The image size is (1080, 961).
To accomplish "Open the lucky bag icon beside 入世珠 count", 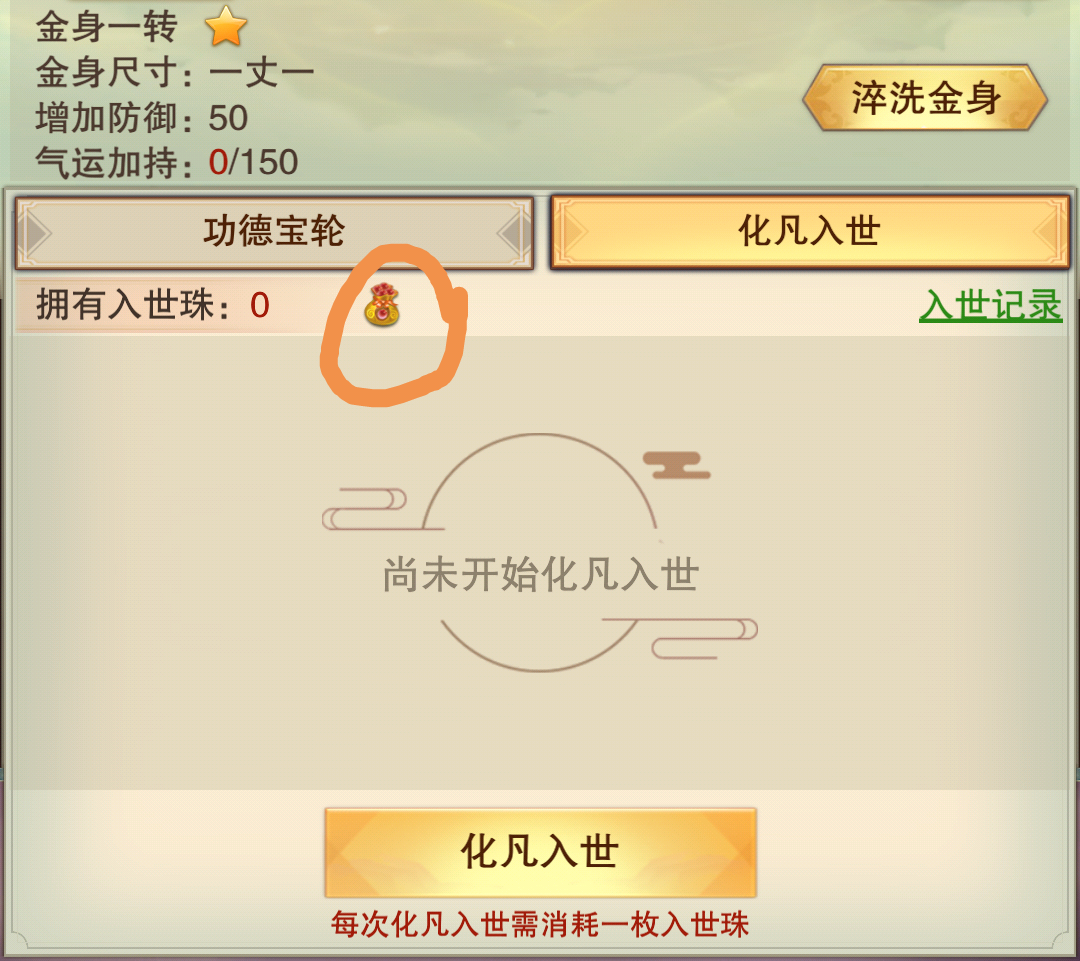I will point(382,304).
